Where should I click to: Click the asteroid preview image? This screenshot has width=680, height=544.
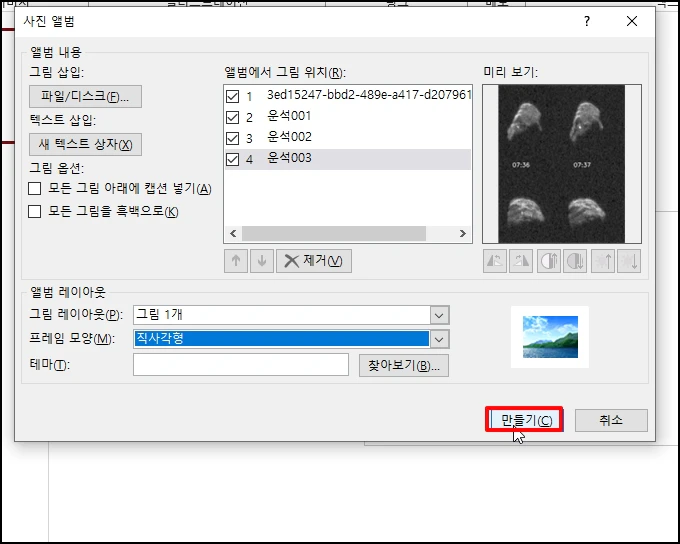(x=562, y=164)
